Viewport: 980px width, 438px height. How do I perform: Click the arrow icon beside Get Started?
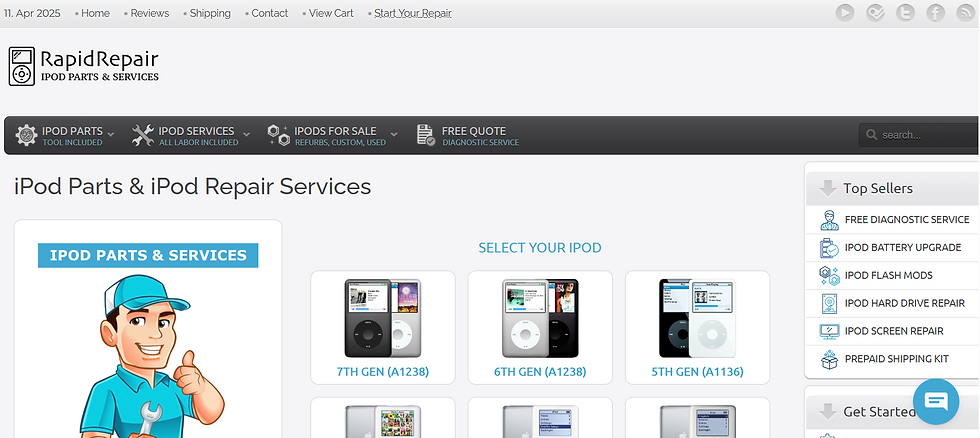click(828, 412)
